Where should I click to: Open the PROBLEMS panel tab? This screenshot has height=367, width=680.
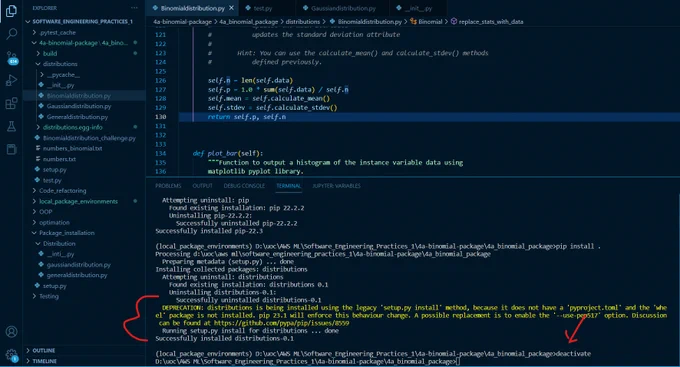168,186
